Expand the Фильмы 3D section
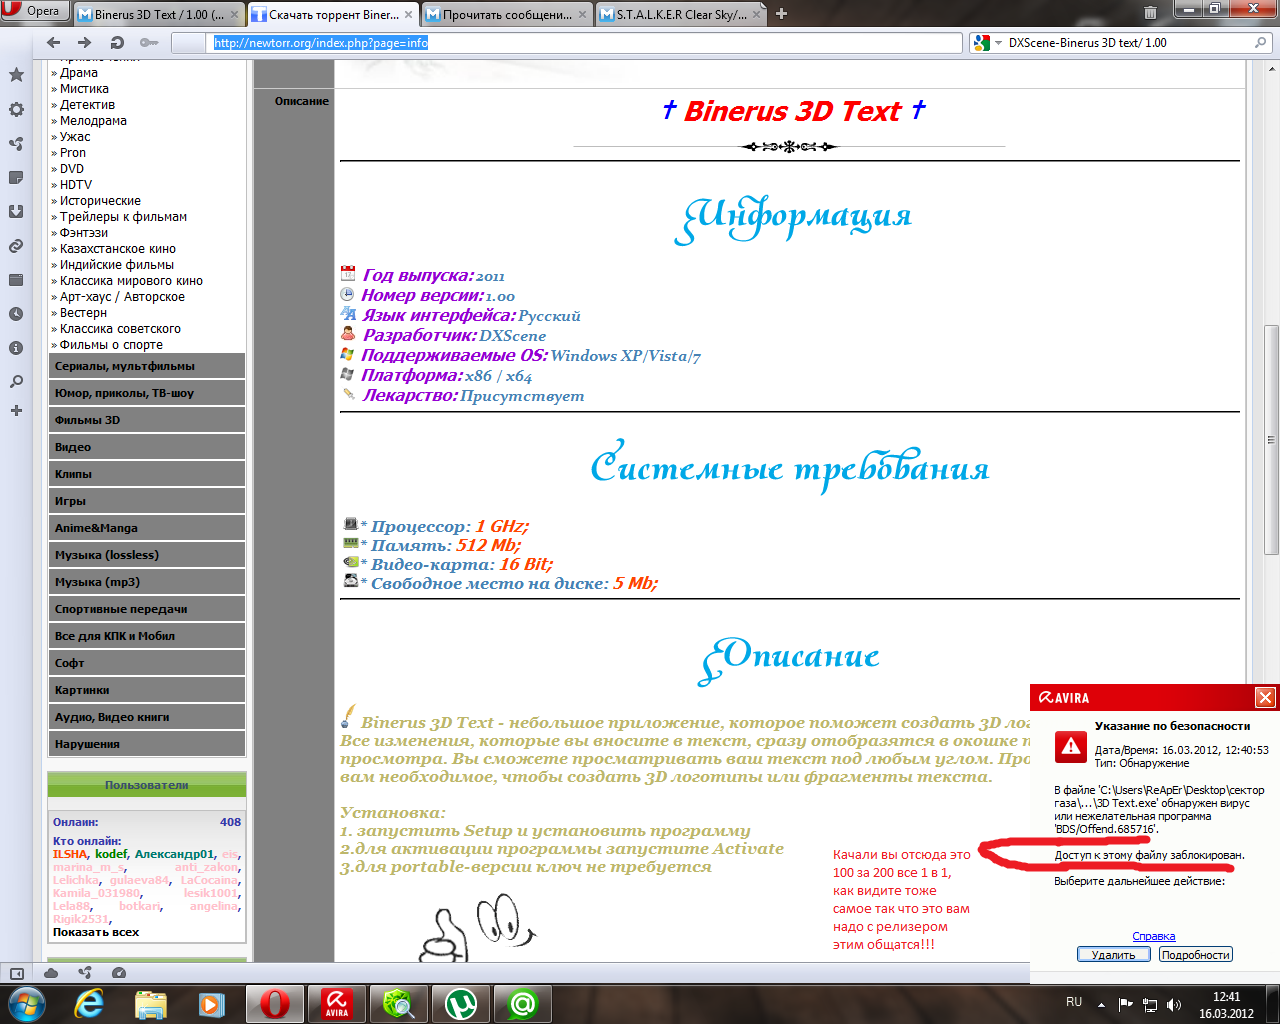Viewport: 1280px width, 1024px height. point(147,420)
